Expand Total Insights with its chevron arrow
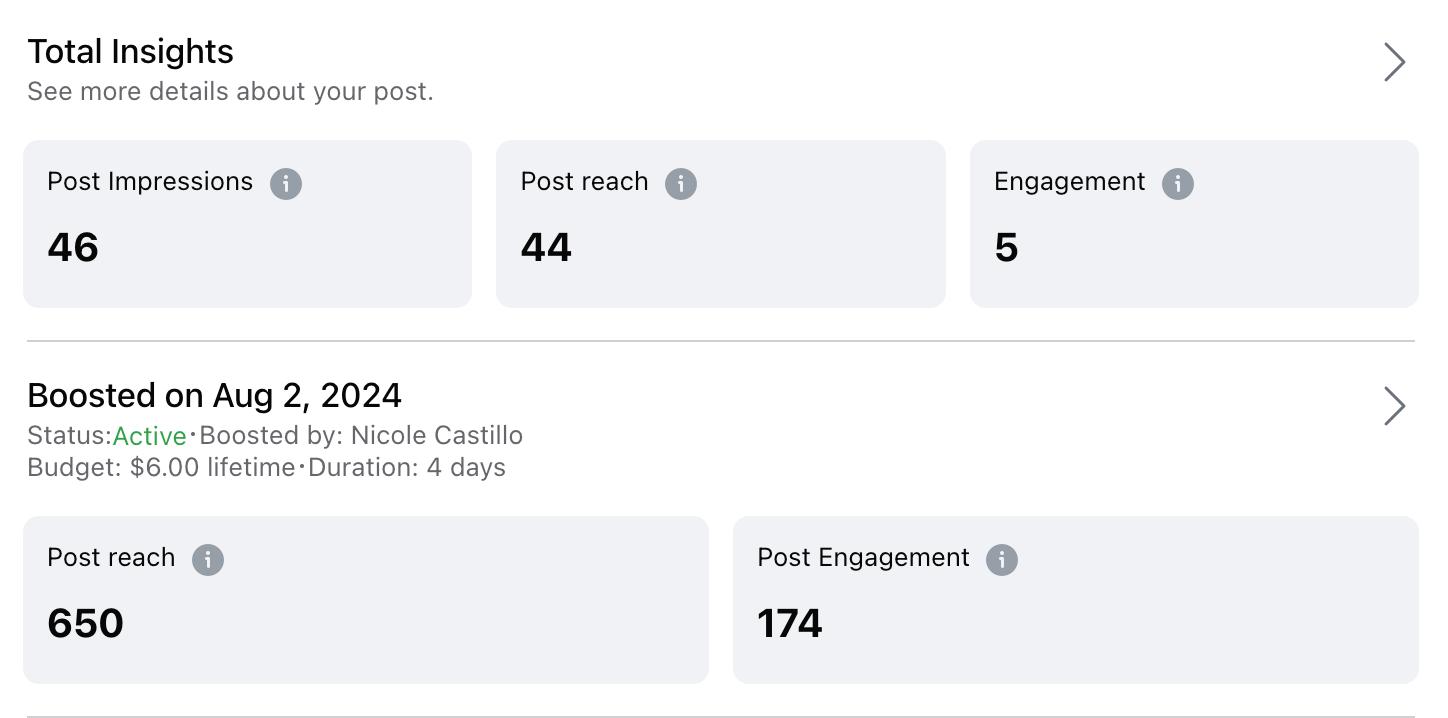Image resolution: width=1448 pixels, height=718 pixels. pyautogui.click(x=1394, y=62)
